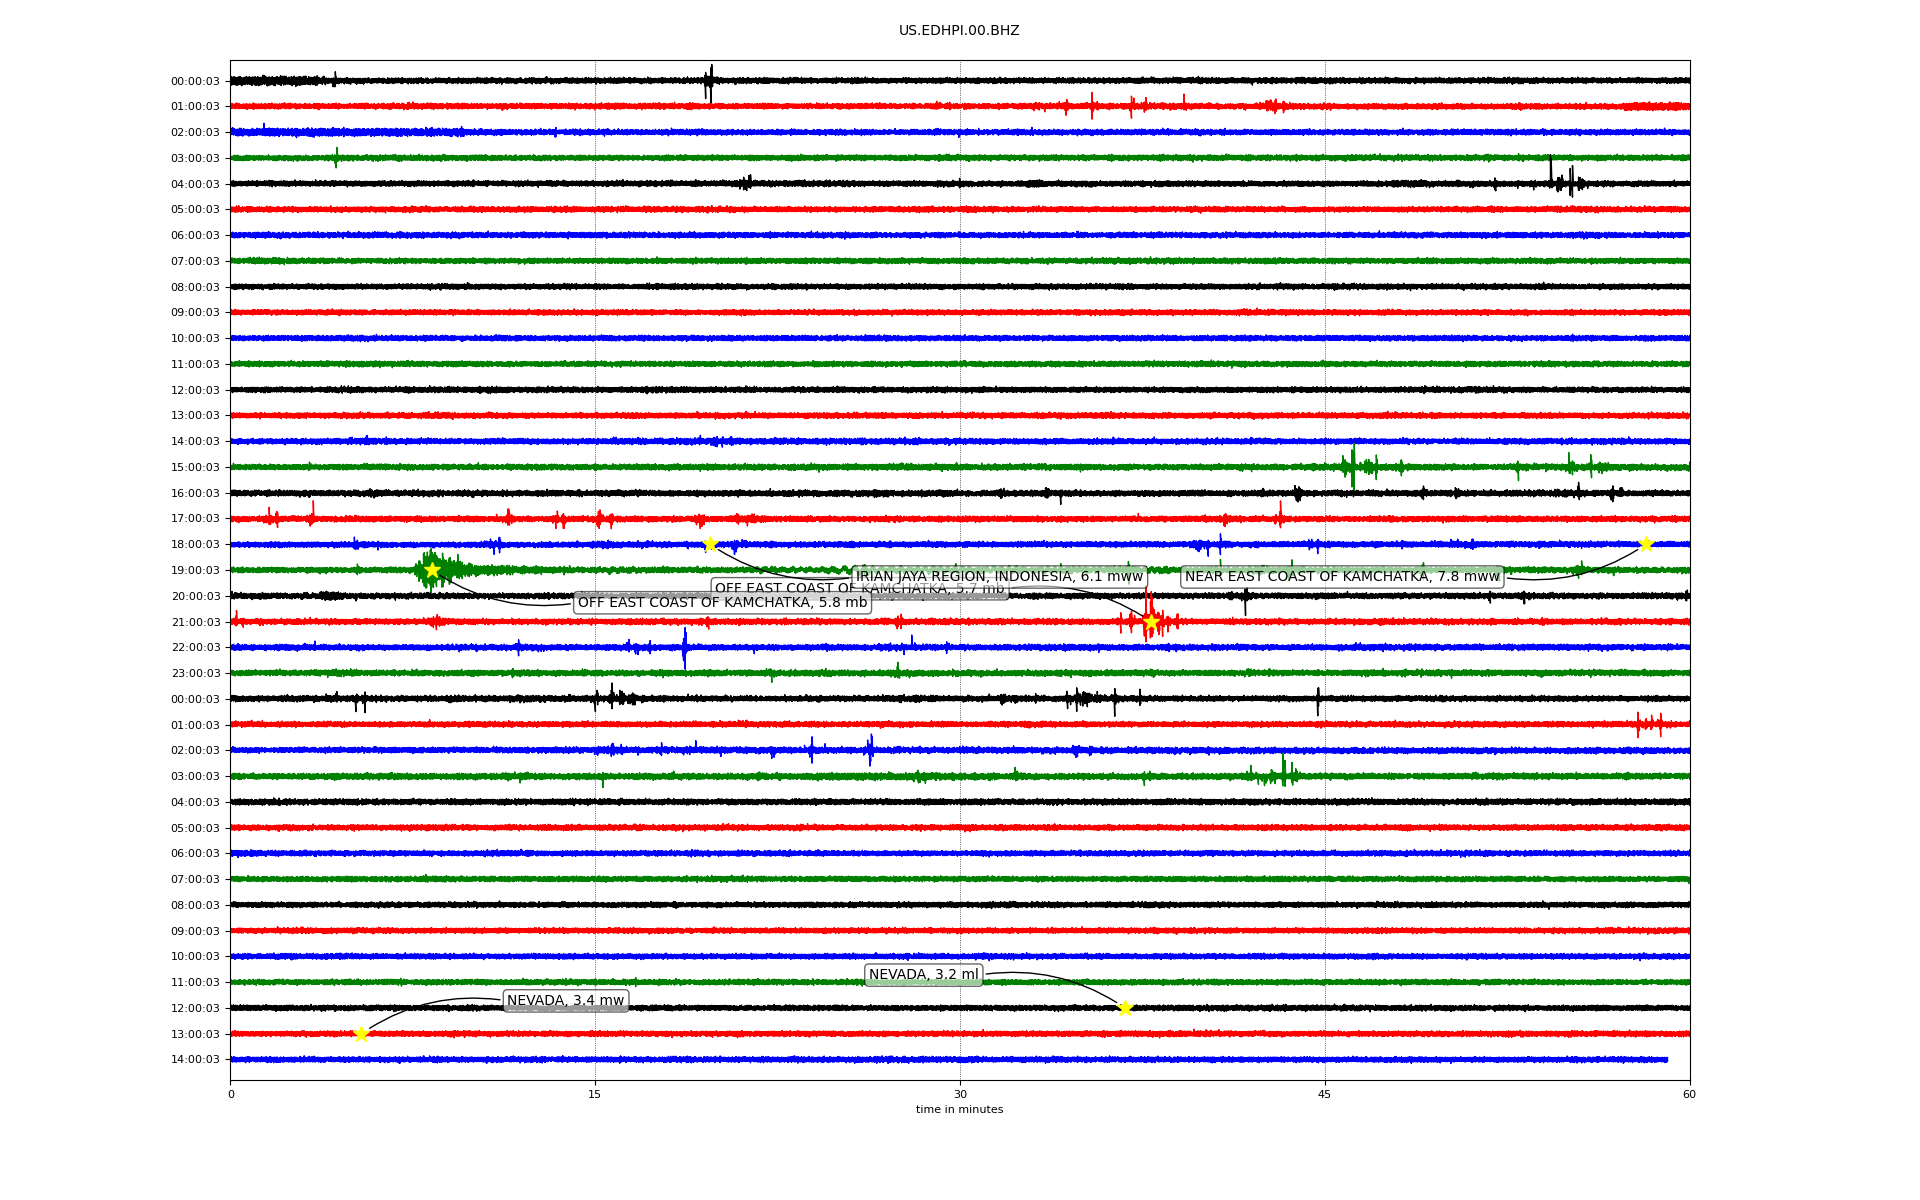Click the 60 tick label on the time axis
Screen dimensions: 1920x1200
(x=1689, y=1094)
